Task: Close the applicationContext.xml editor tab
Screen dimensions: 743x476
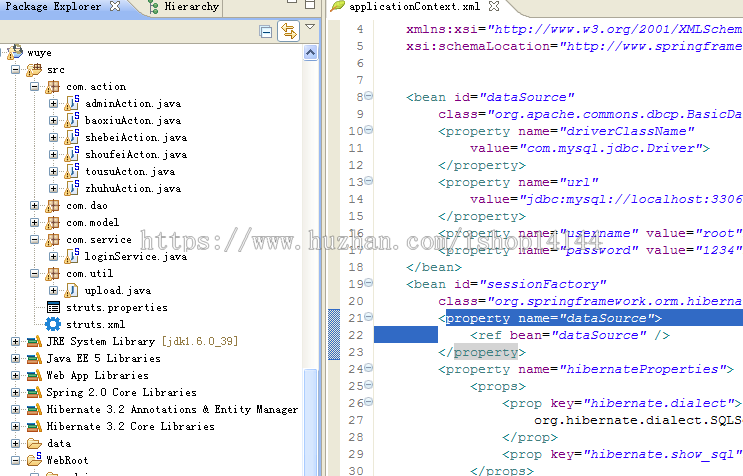Action: click(x=494, y=7)
